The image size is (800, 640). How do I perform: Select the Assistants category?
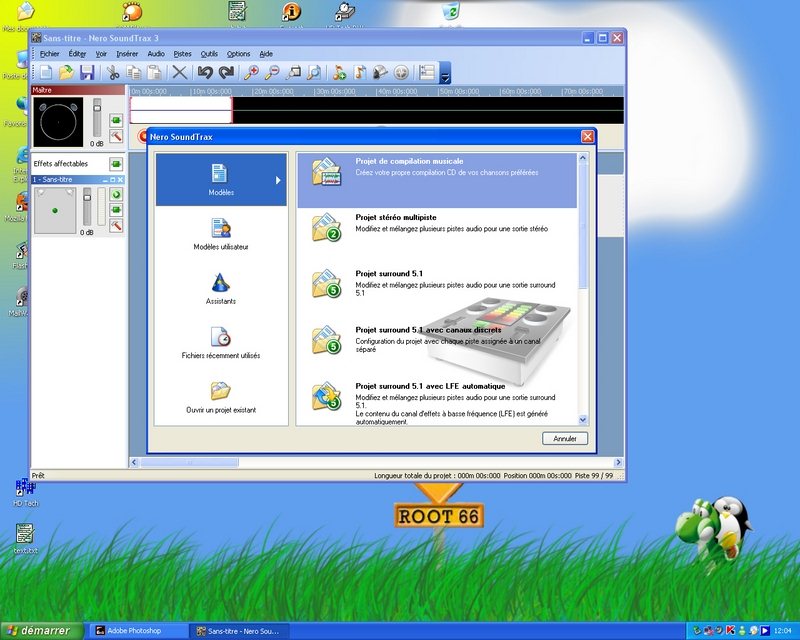(x=221, y=289)
